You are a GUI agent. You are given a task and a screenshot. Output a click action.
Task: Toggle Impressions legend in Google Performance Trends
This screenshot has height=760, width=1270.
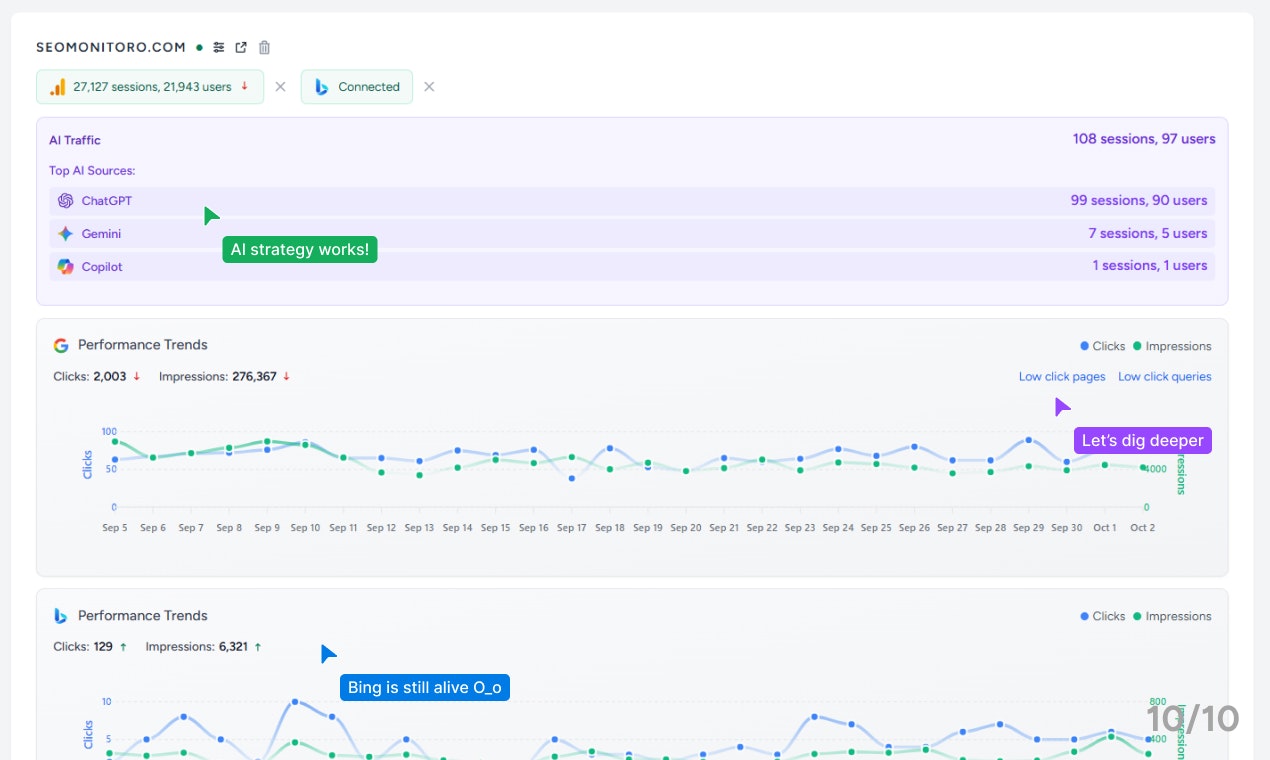(x=1172, y=346)
